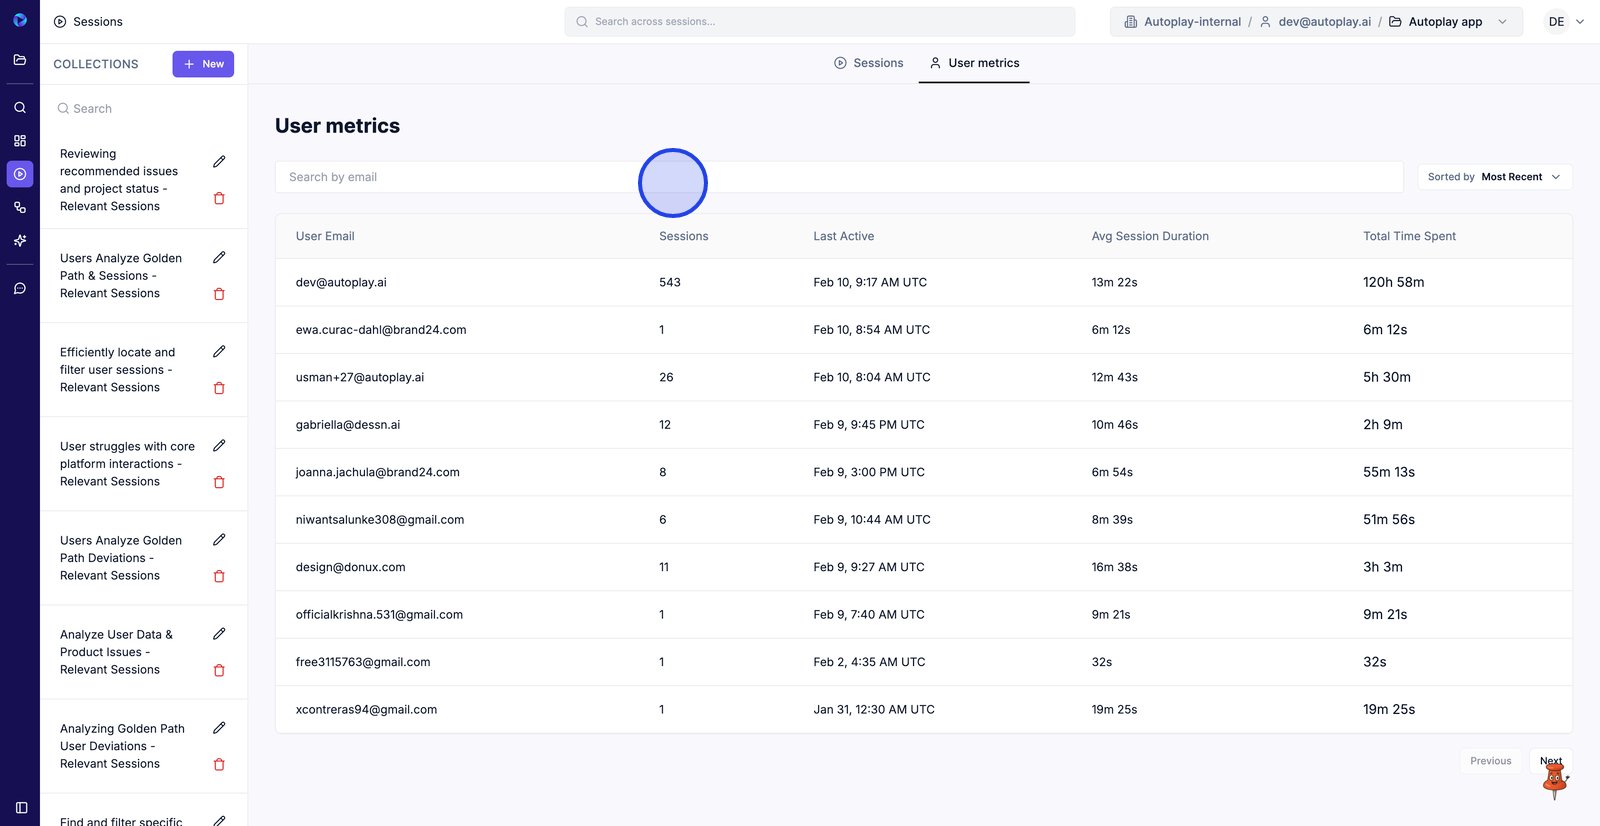Open the dashboard grid icon in sidebar
Image resolution: width=1600 pixels, height=826 pixels.
[19, 141]
